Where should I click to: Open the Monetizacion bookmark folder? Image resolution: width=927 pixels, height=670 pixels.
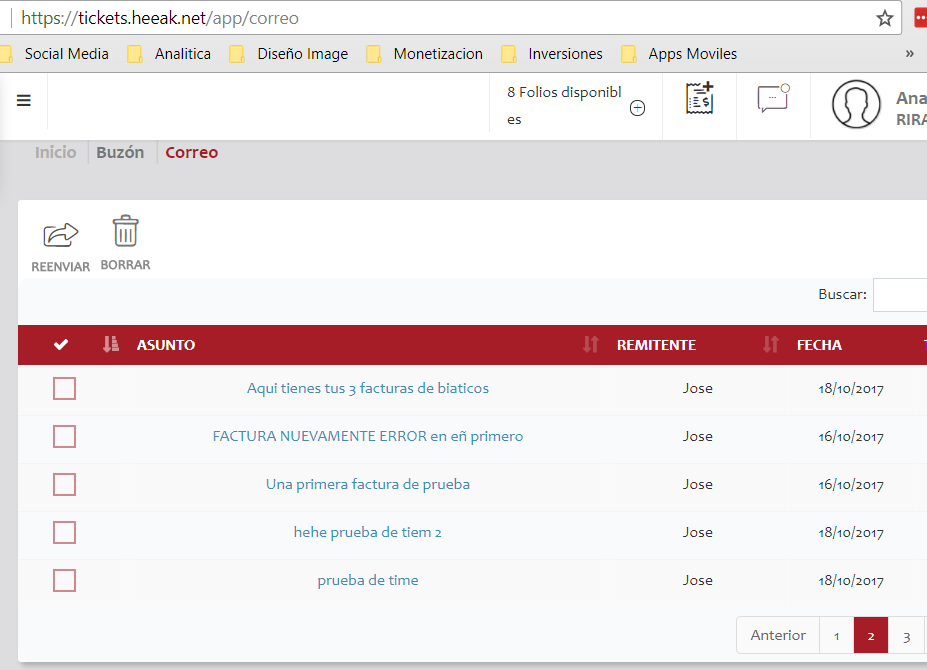(x=425, y=54)
